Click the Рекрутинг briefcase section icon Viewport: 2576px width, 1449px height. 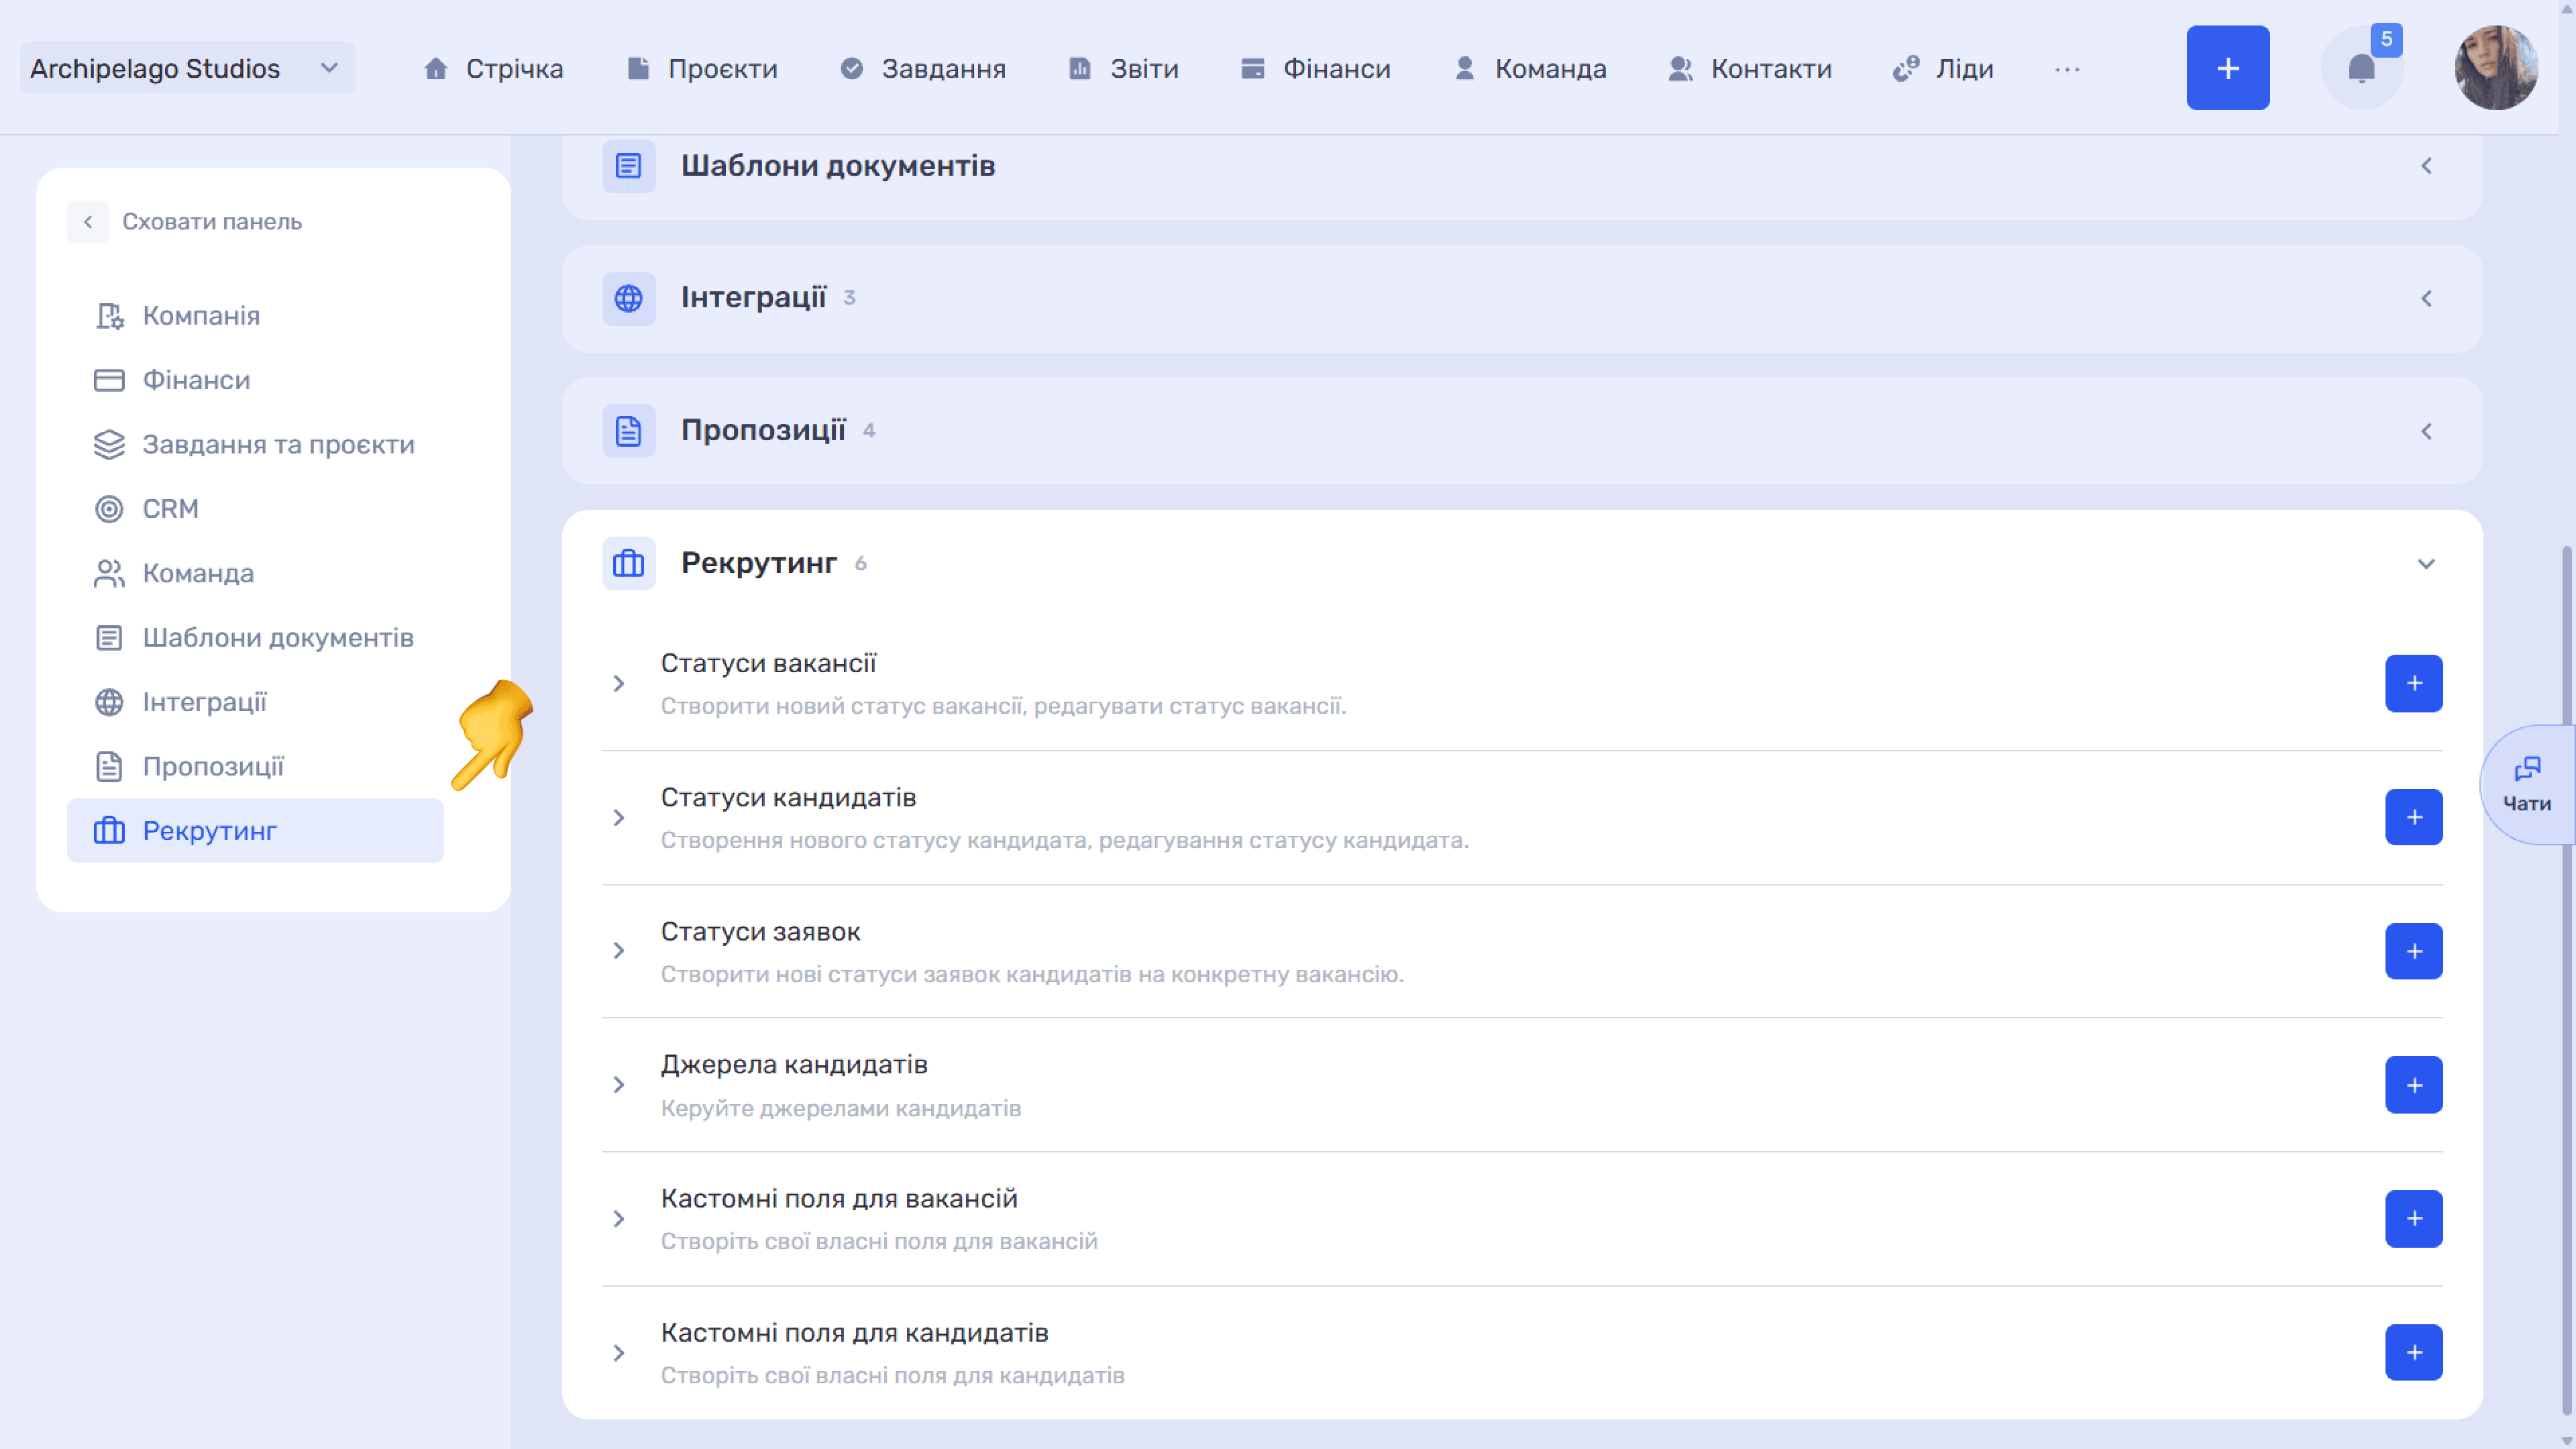(x=628, y=563)
